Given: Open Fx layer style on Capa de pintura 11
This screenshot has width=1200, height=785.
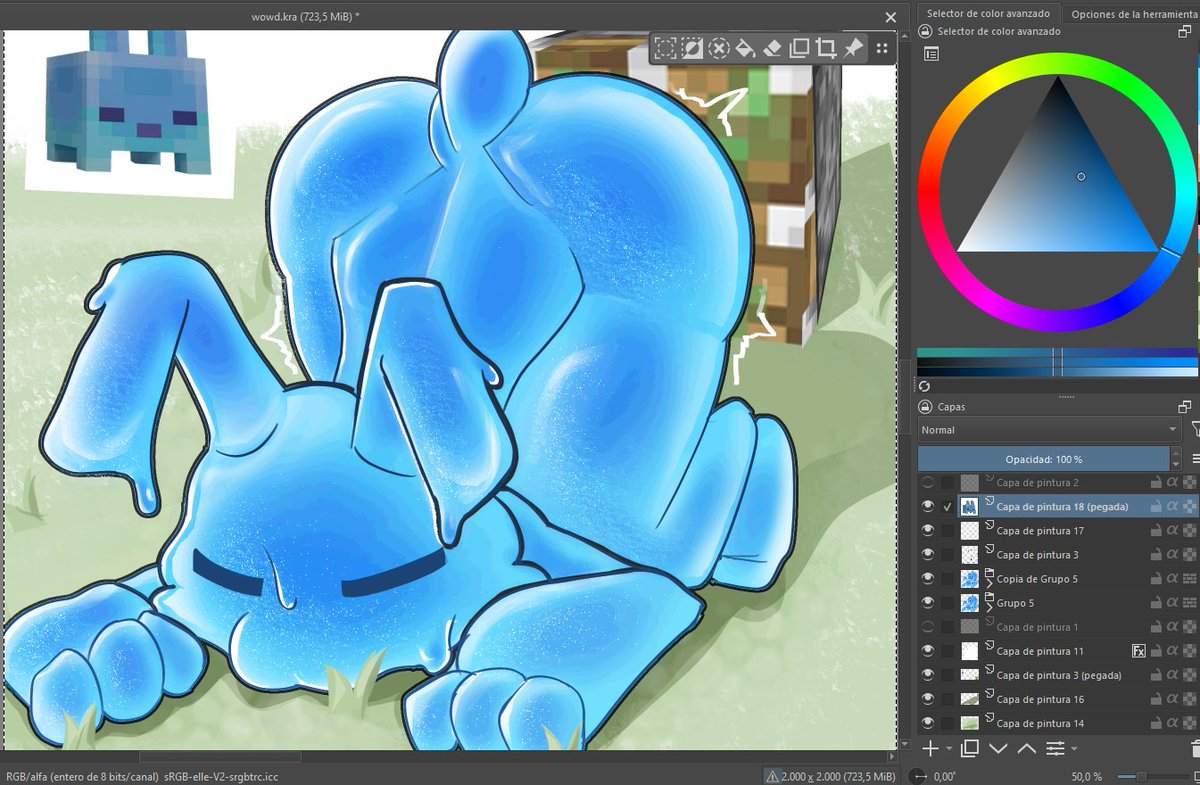Looking at the screenshot, I should 1138,651.
